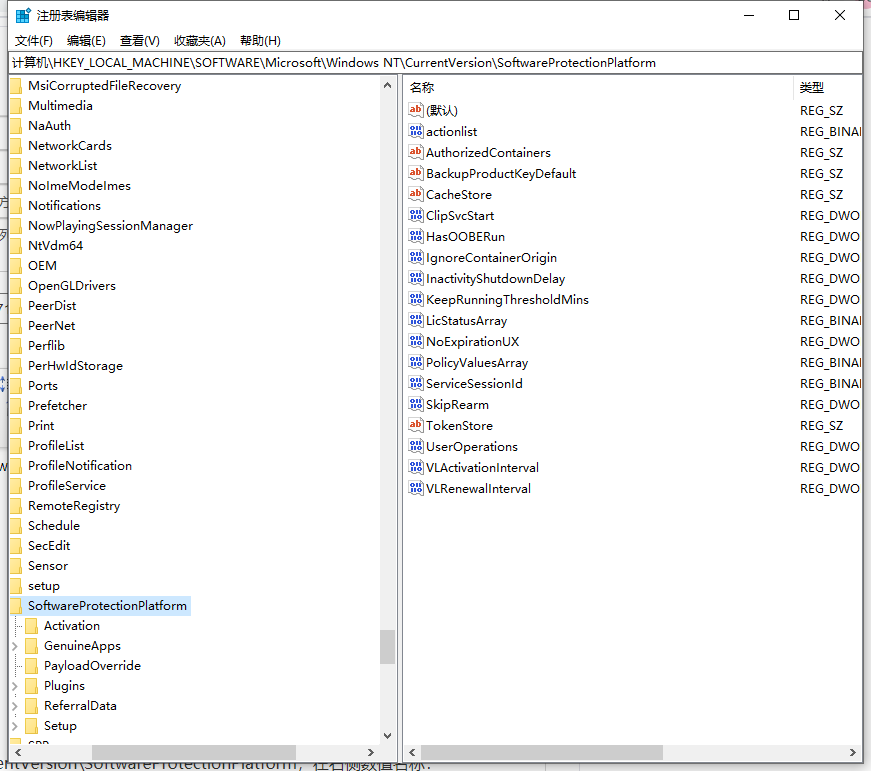Screen dimensions: 871x771
Task: Expand the Plugins subkey
Action: (x=16, y=685)
